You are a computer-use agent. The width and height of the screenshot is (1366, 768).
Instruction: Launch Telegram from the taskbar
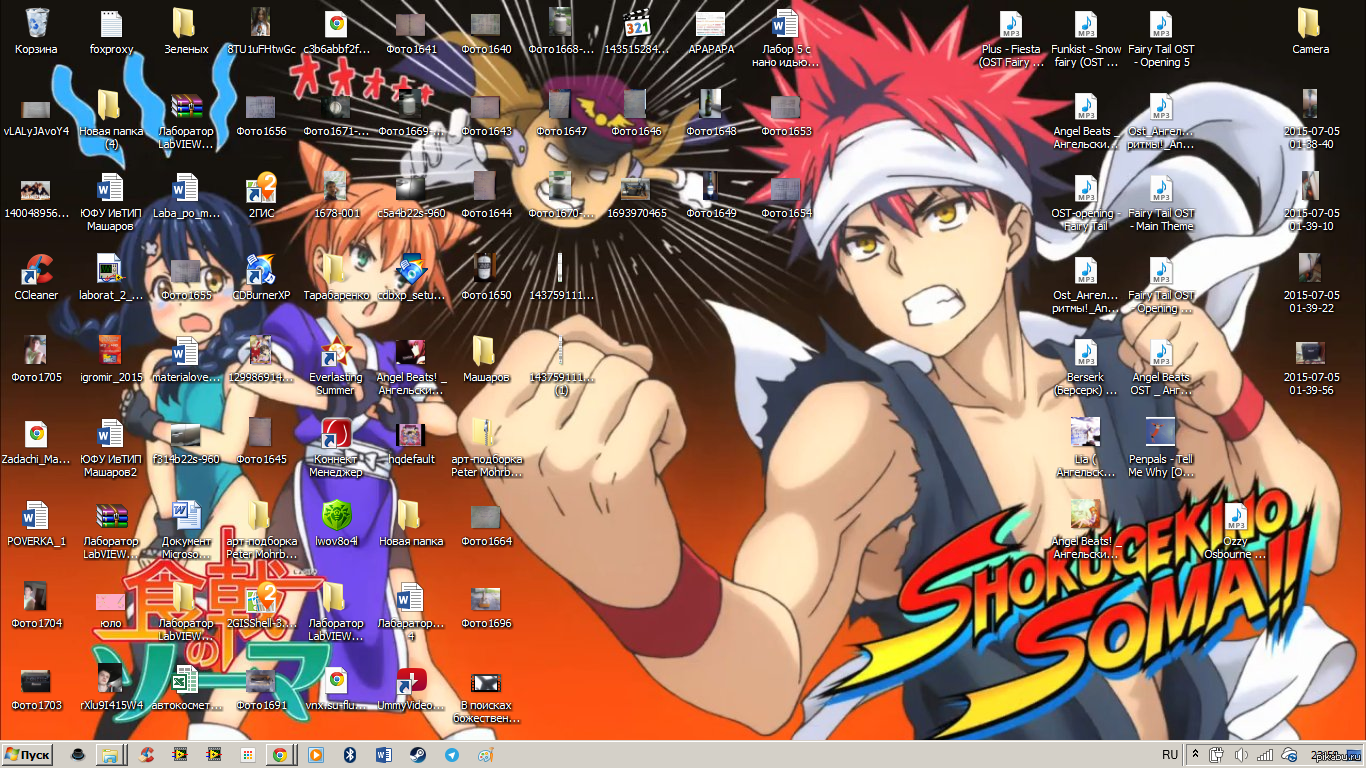(451, 755)
